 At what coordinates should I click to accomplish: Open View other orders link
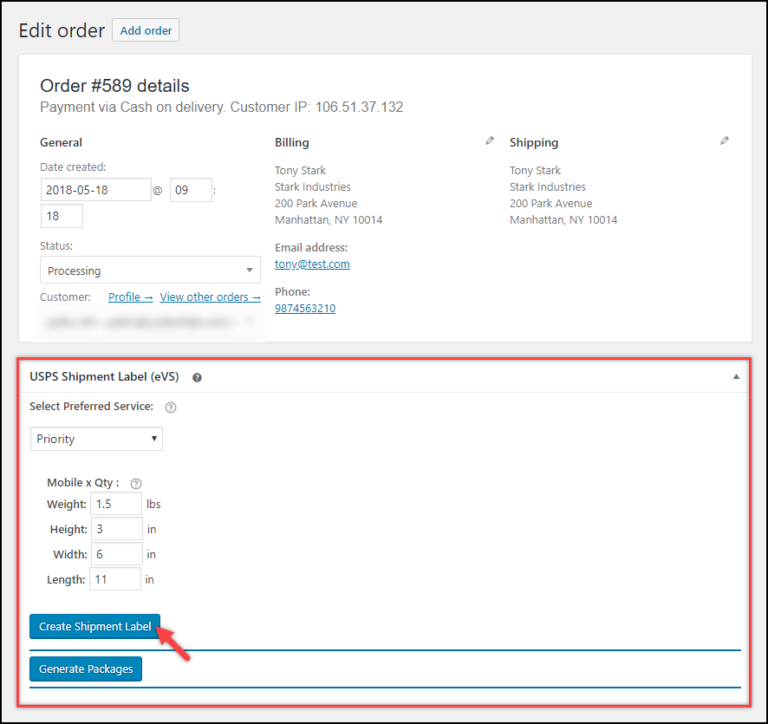[210, 297]
